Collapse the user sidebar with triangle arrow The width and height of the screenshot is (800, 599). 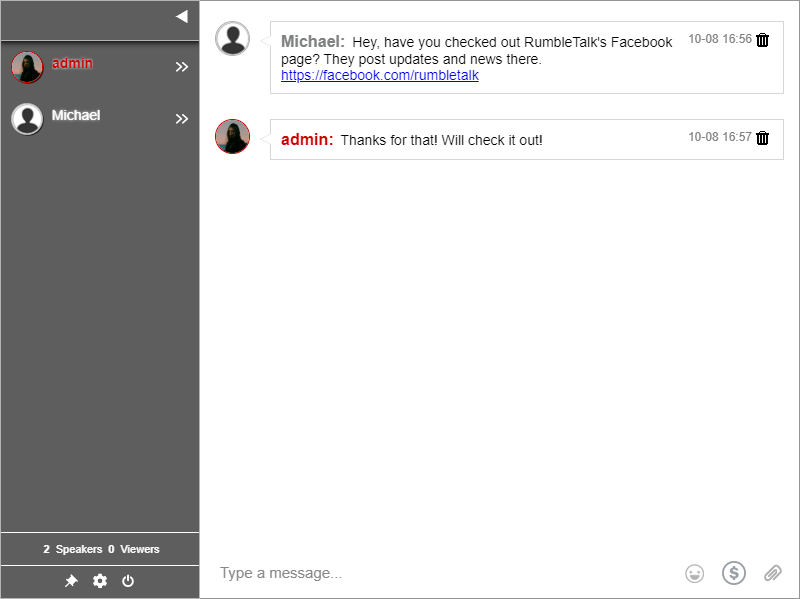pos(181,16)
